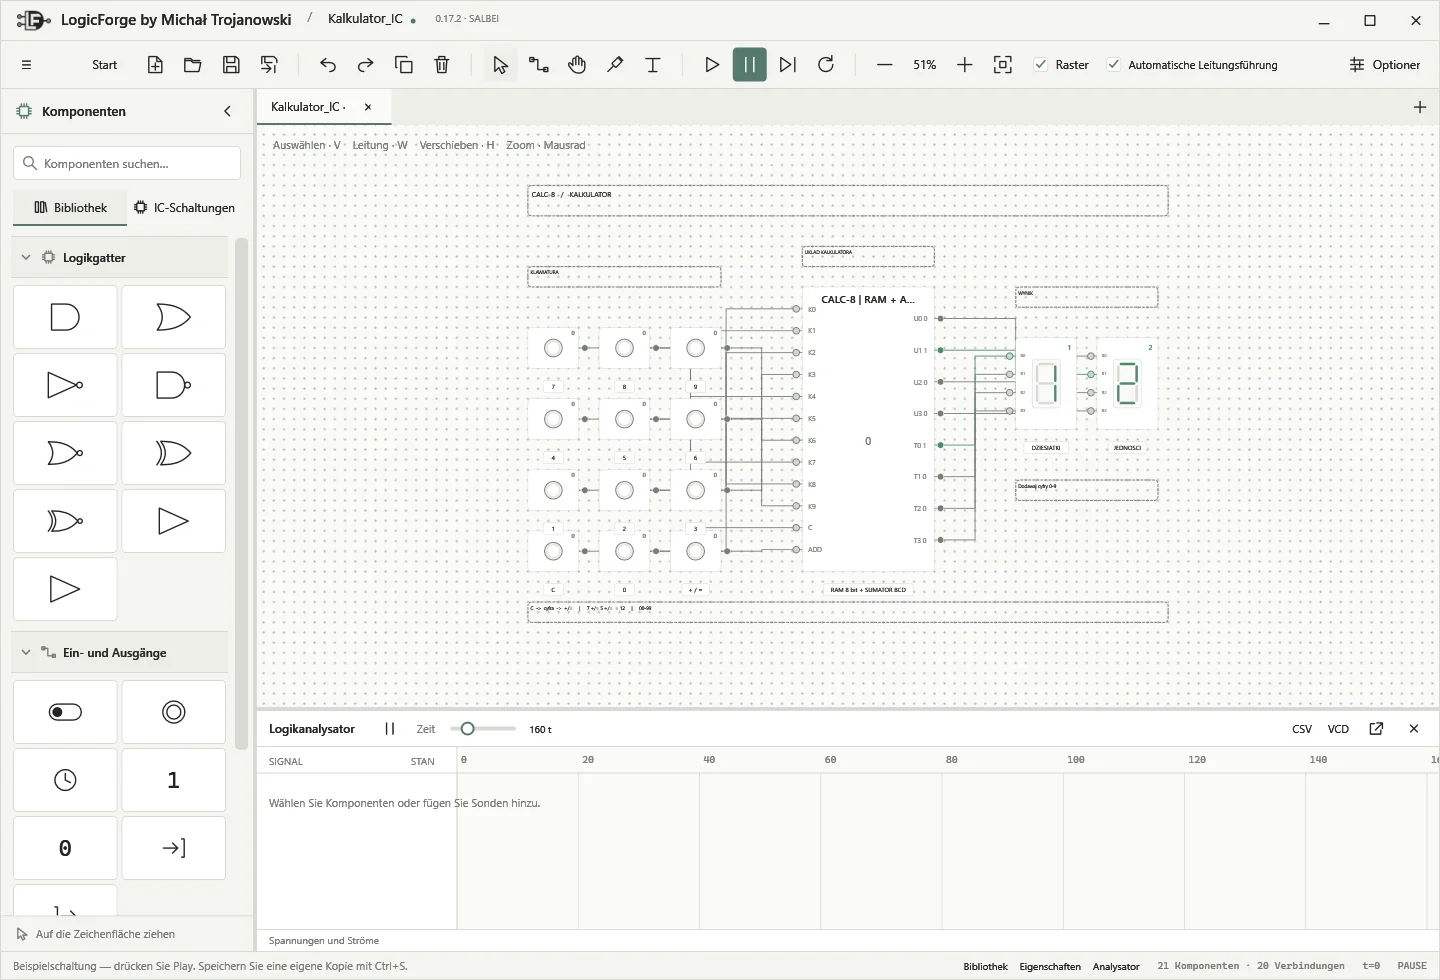Viewport: 1440px width, 980px height.
Task: Choose the toggle switch input component
Action: click(x=65, y=712)
